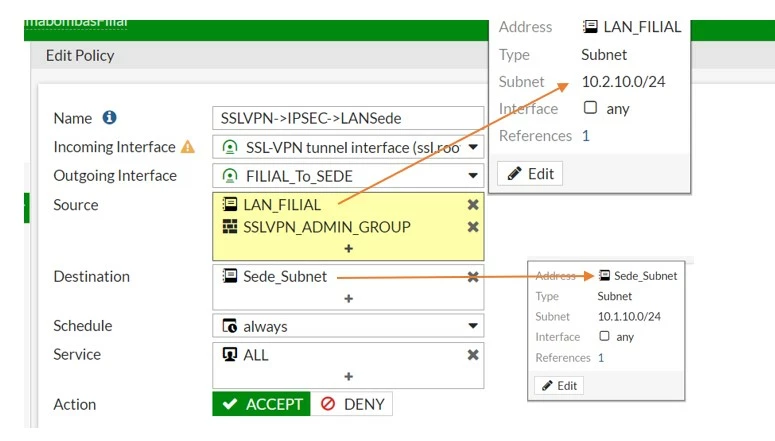Open the Incoming Interface dropdown
The height and width of the screenshot is (441, 775).
pyautogui.click(x=473, y=147)
